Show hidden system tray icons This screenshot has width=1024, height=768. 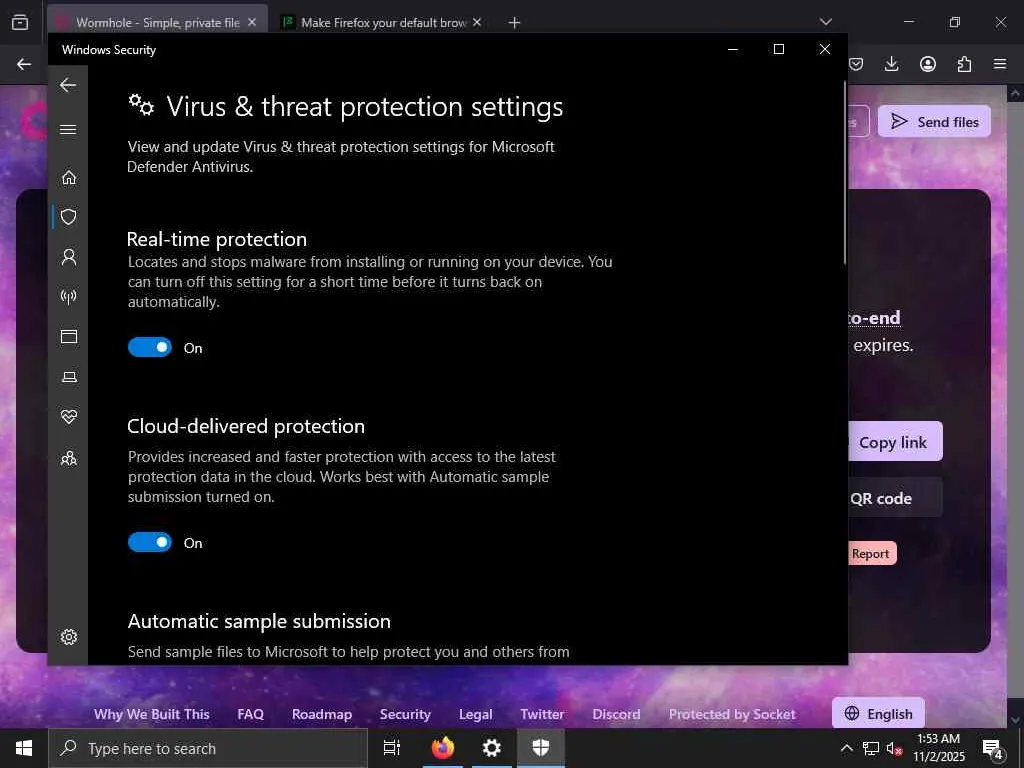[846, 748]
